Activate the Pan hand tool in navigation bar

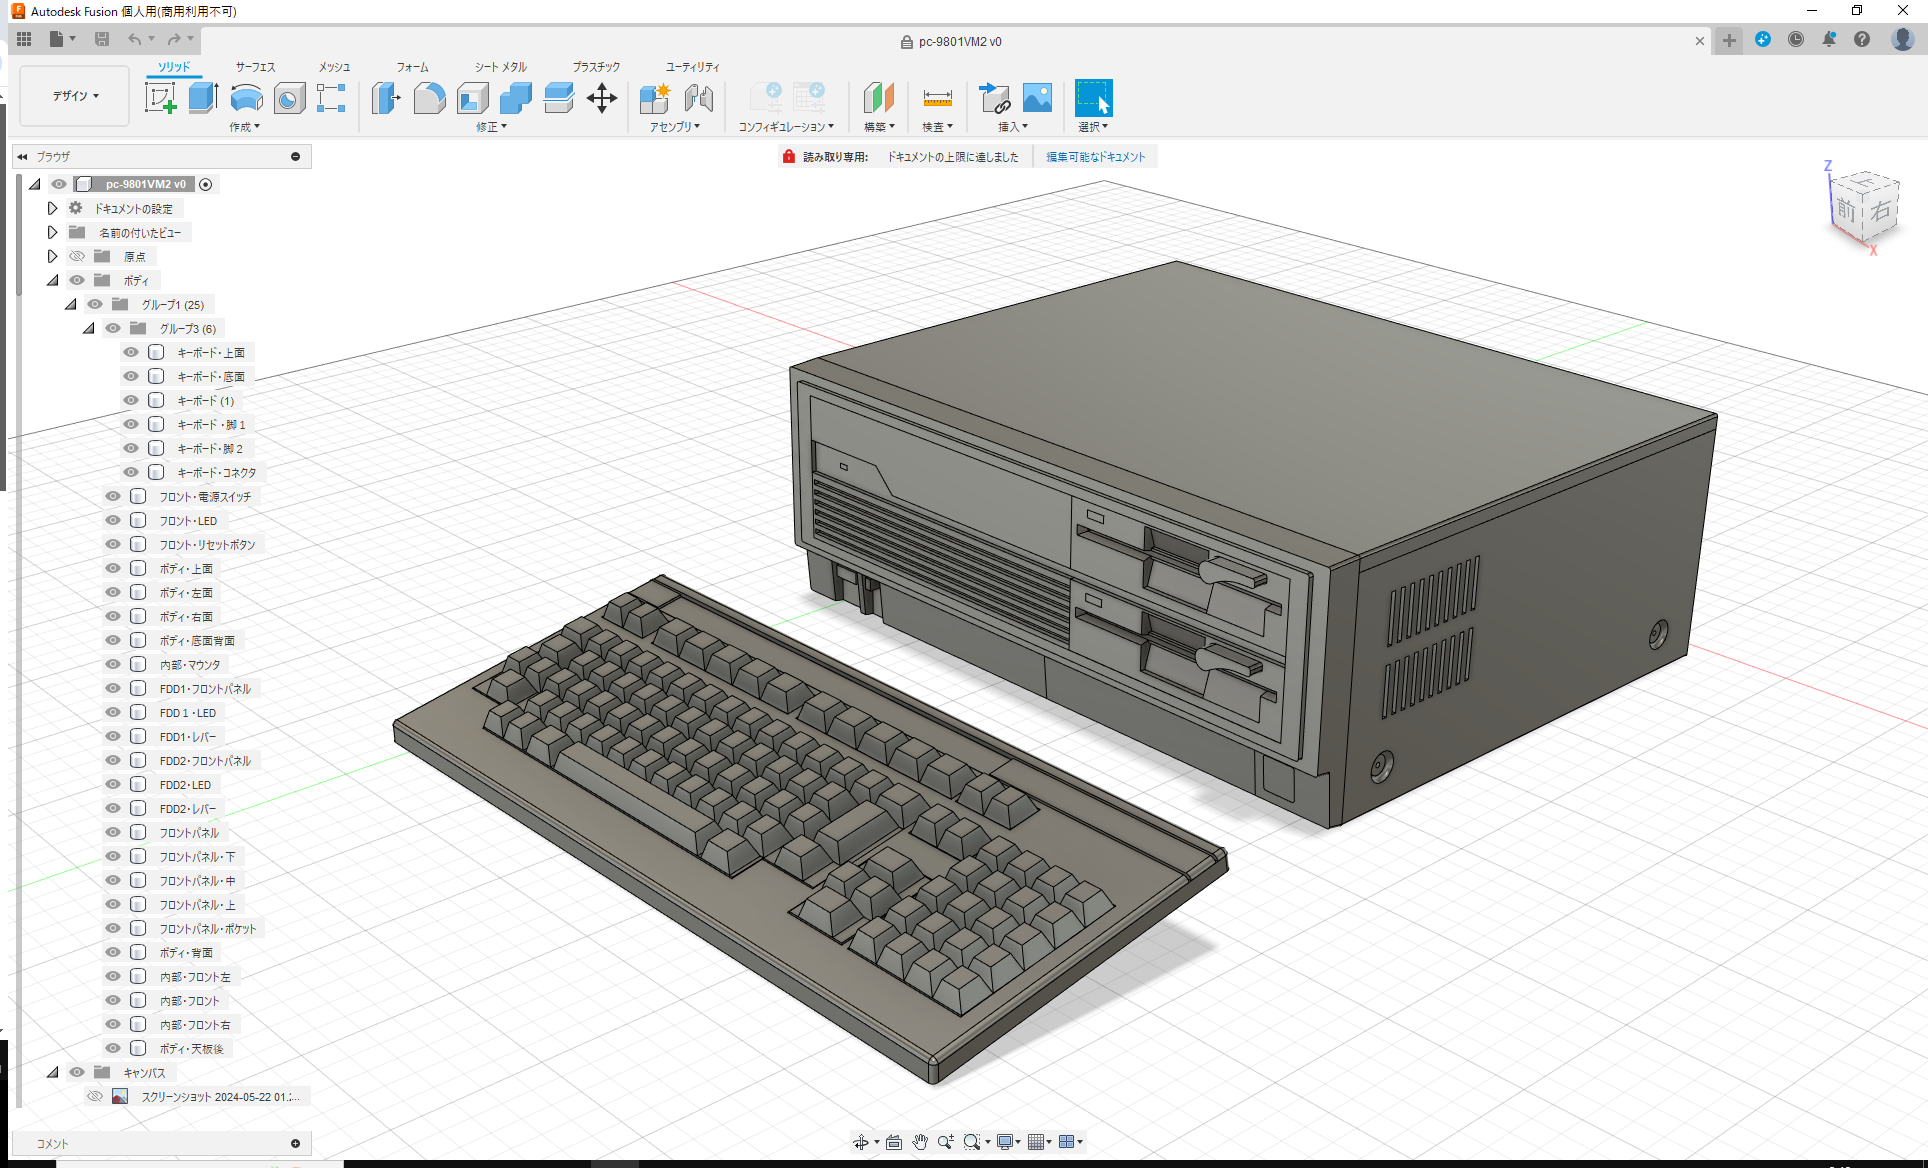tap(919, 1141)
